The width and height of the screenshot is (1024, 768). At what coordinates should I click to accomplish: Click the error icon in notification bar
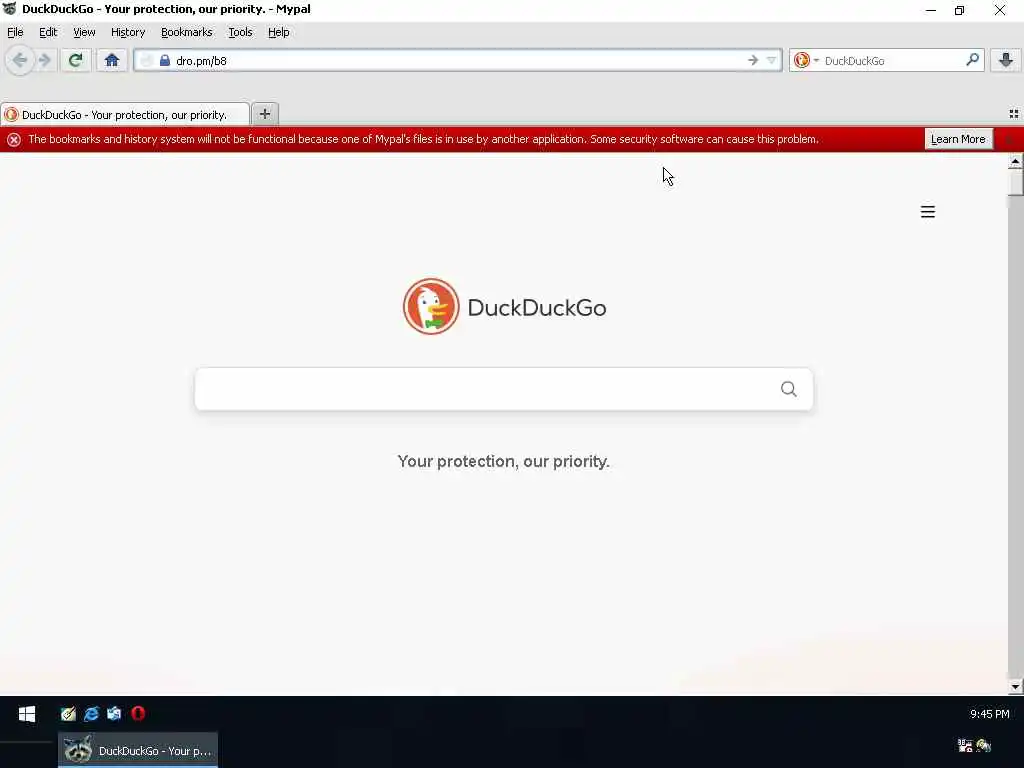[x=14, y=139]
